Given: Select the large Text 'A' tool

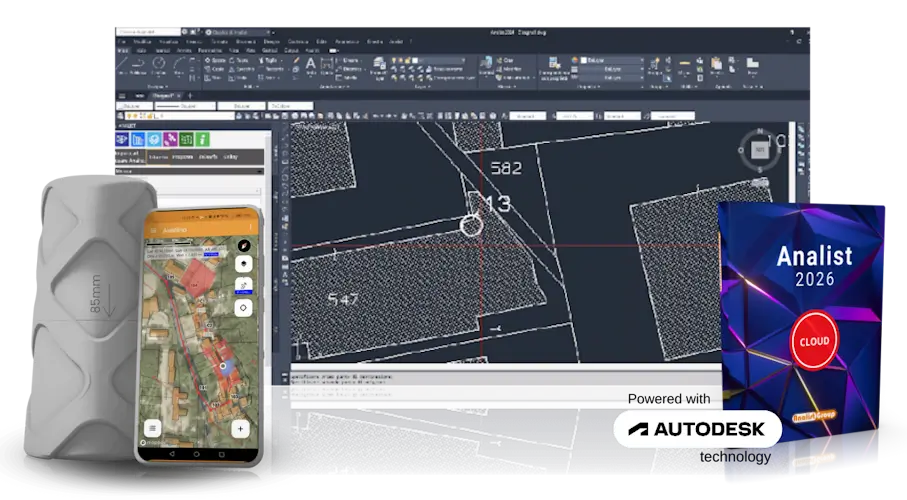Looking at the screenshot, I should click(311, 65).
